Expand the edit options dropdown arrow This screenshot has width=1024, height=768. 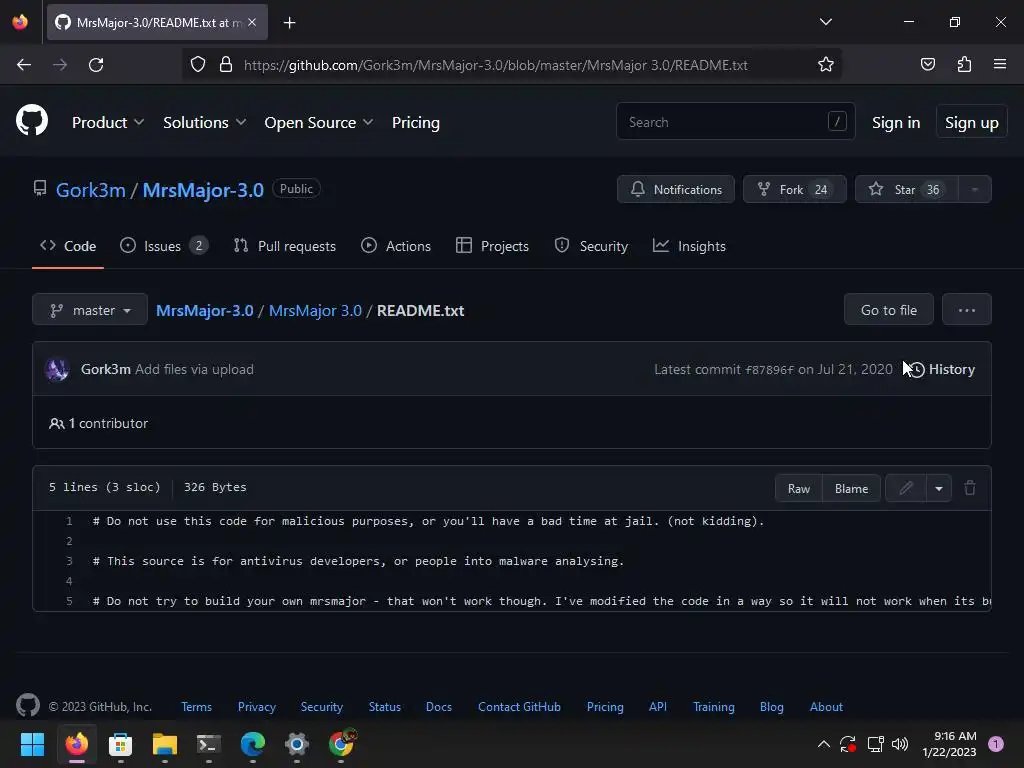click(939, 488)
